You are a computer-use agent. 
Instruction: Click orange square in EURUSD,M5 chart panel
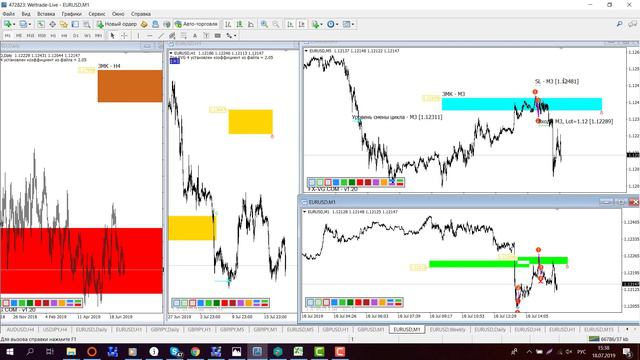(x=384, y=182)
